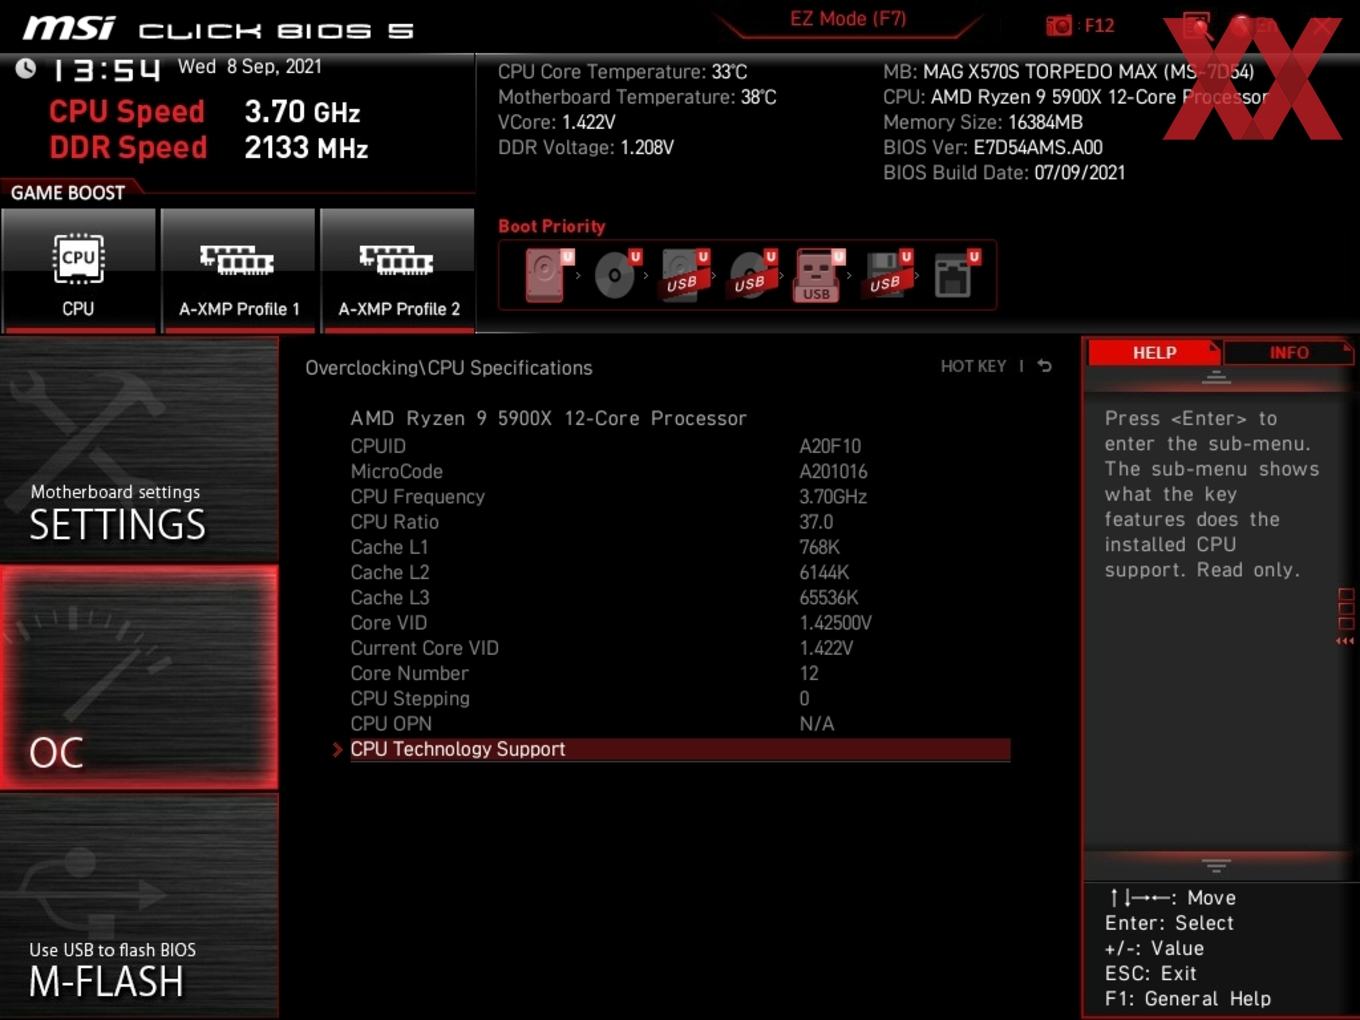Switch to the INFO tab

[x=1289, y=353]
